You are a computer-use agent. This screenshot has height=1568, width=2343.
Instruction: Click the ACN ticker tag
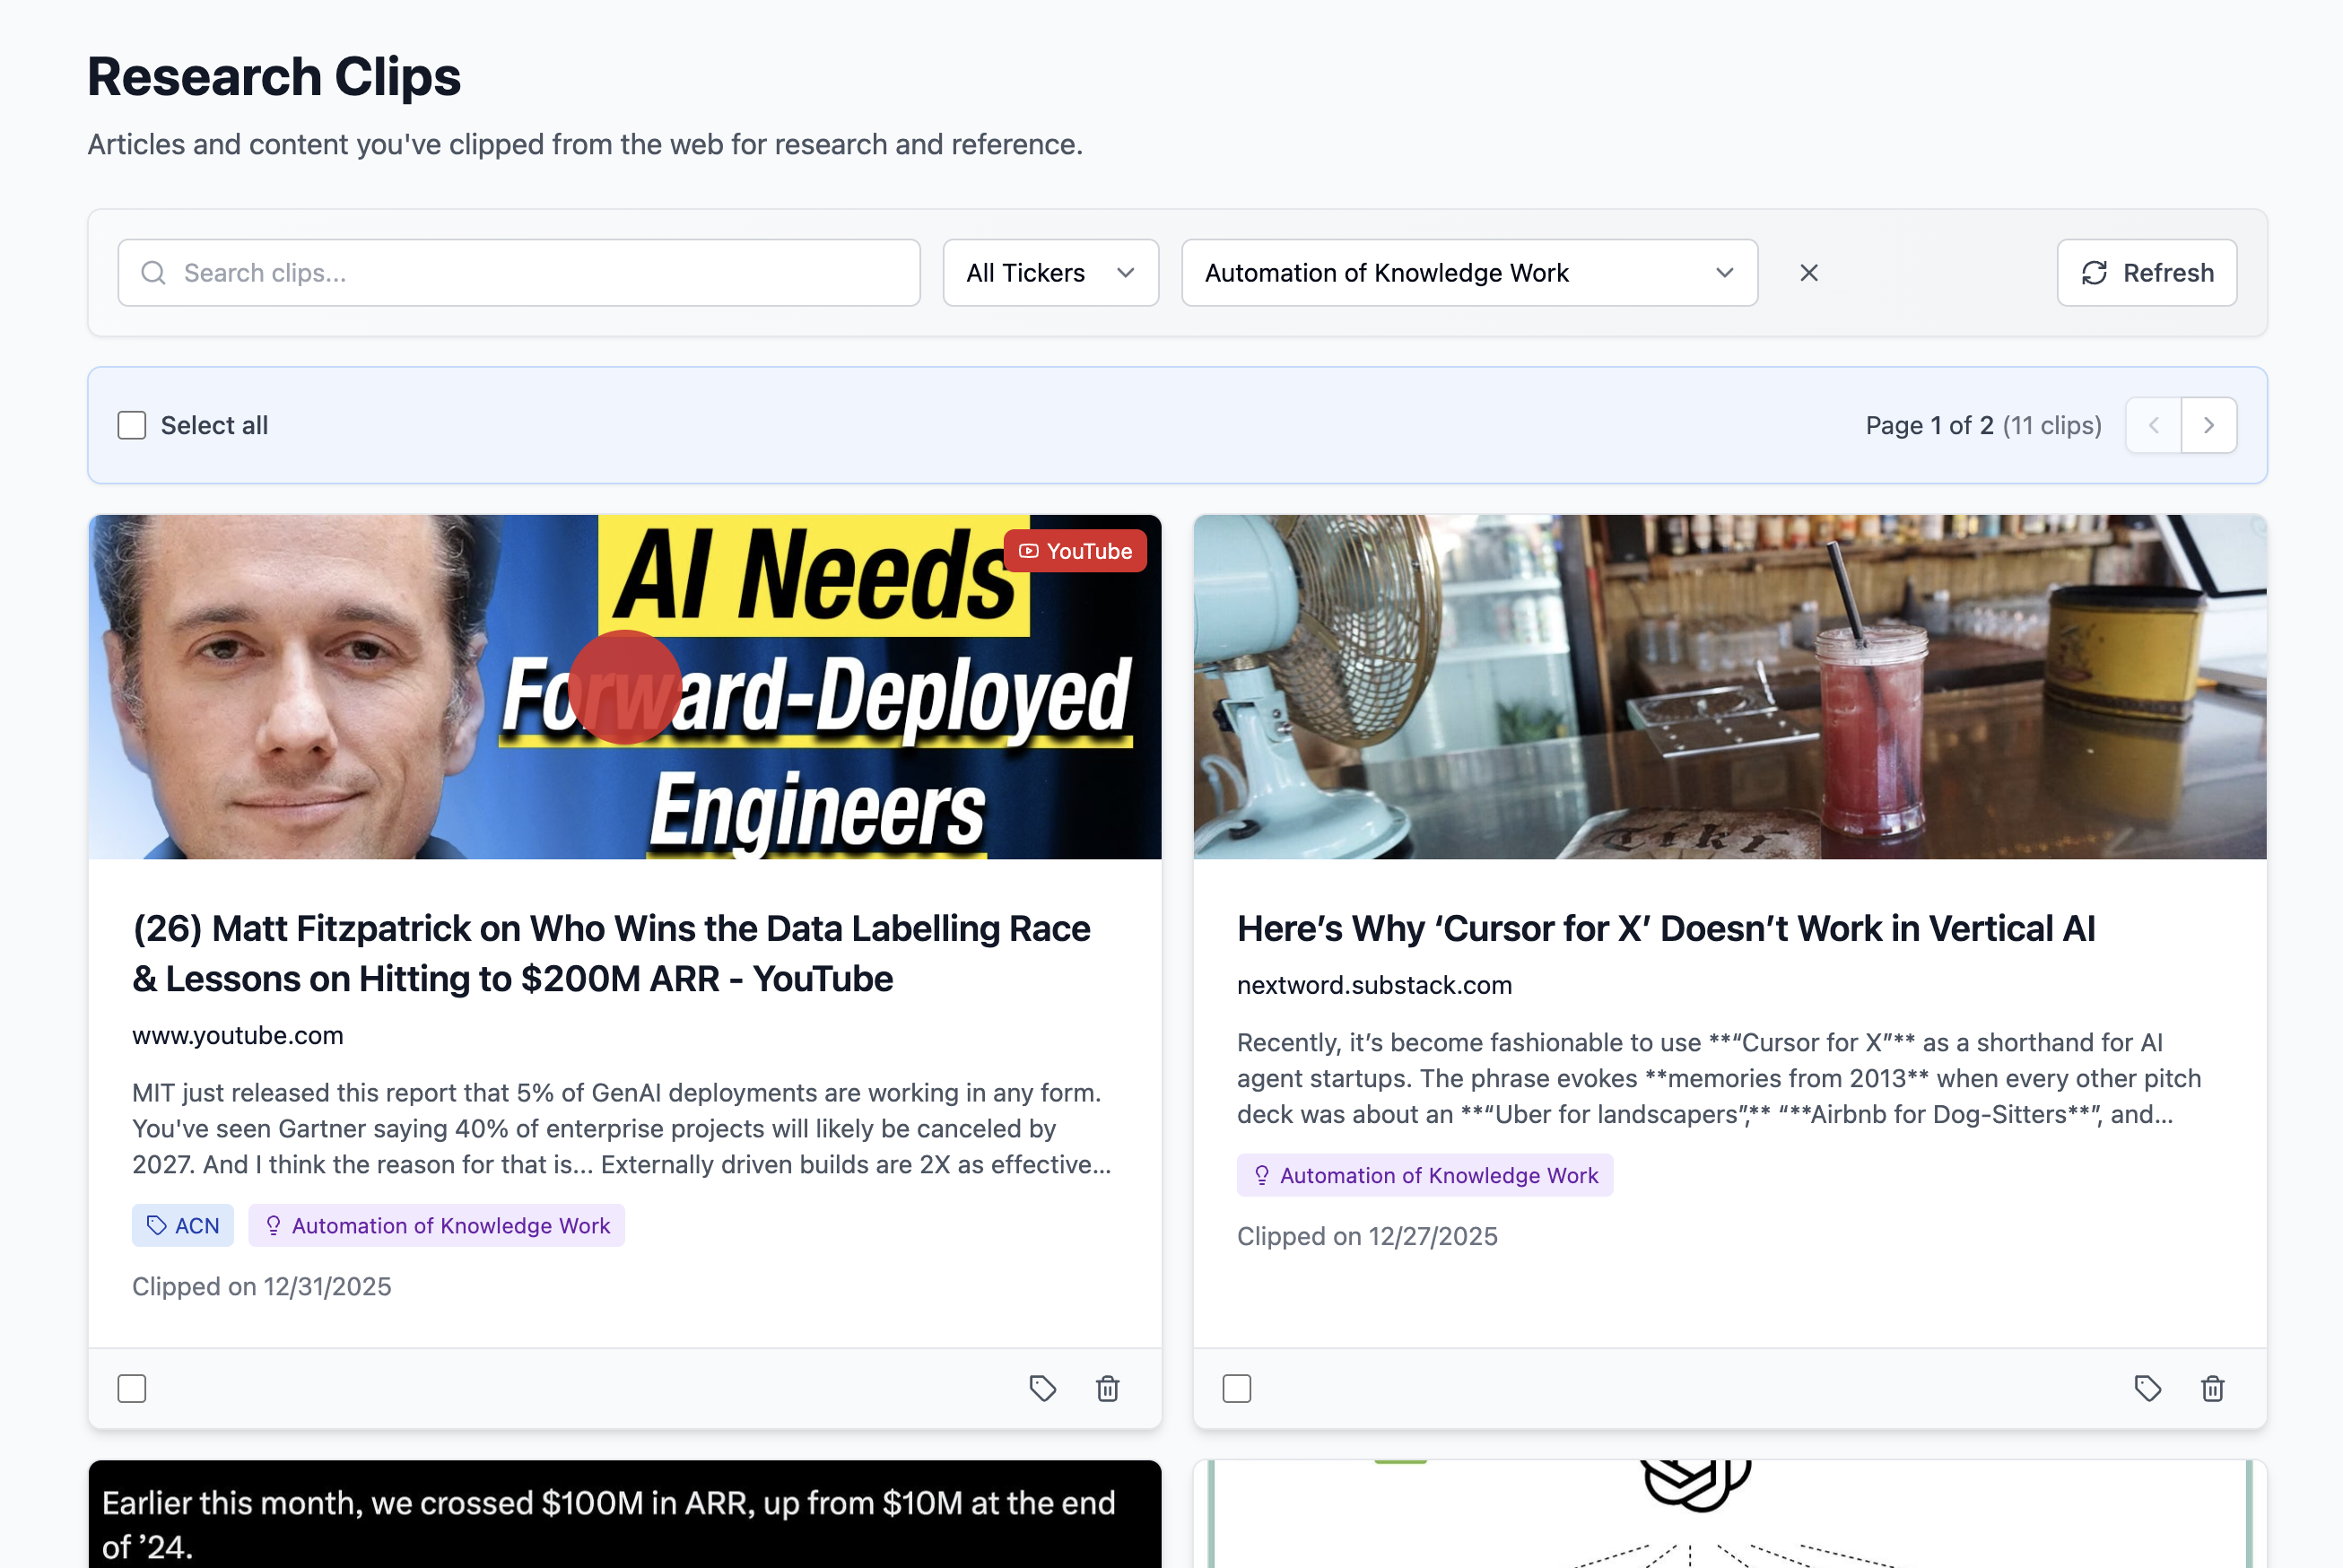183,1225
